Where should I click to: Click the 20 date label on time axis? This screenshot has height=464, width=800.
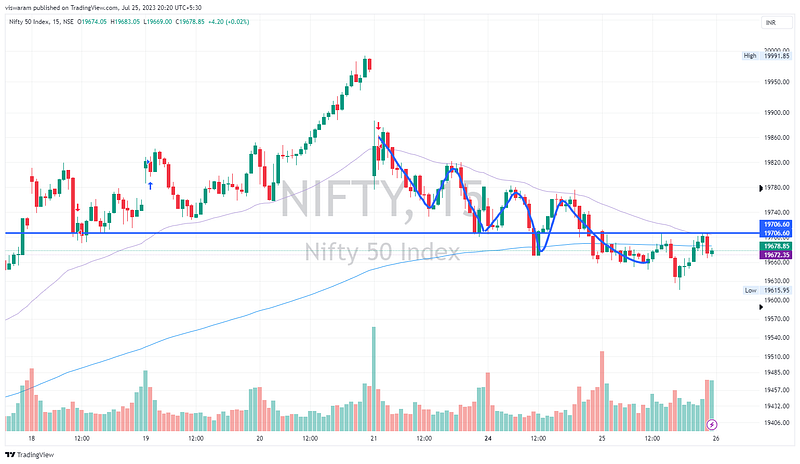260,438
